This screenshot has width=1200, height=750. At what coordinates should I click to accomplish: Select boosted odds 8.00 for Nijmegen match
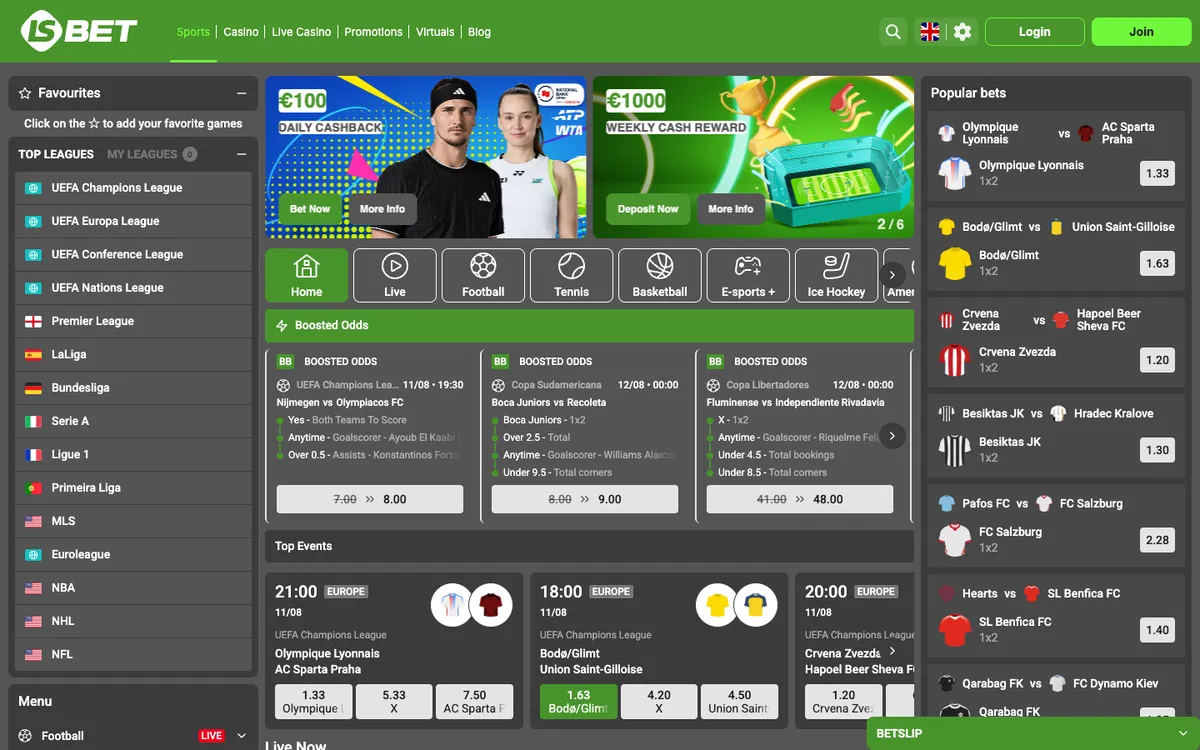[x=370, y=499]
